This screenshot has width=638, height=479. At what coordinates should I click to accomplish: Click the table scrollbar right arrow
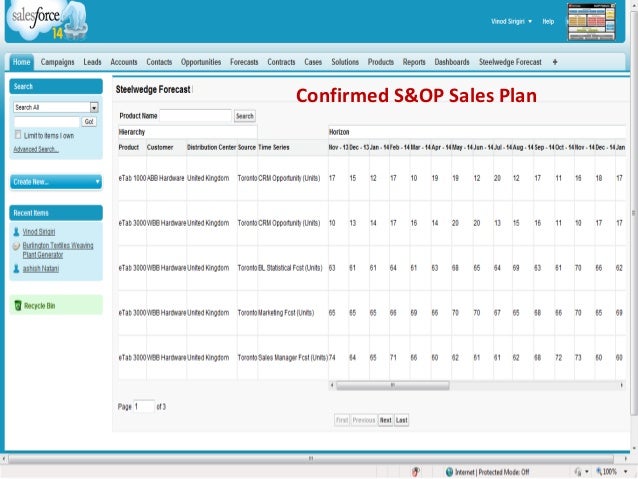click(x=622, y=385)
